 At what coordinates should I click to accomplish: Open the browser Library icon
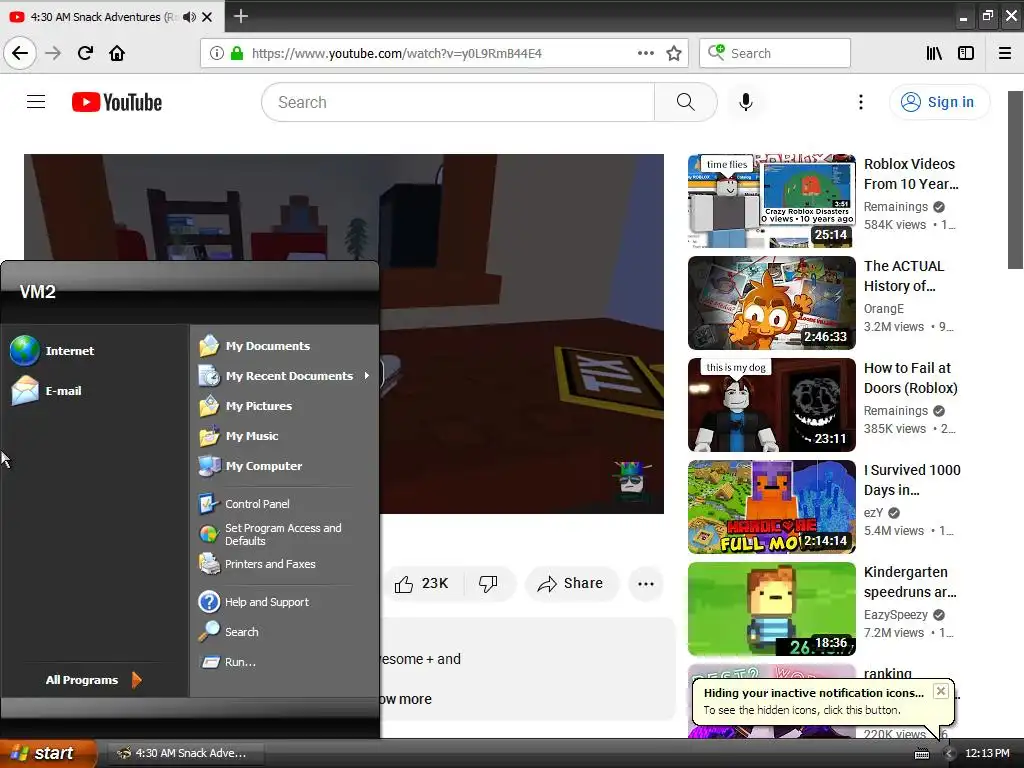tap(934, 54)
